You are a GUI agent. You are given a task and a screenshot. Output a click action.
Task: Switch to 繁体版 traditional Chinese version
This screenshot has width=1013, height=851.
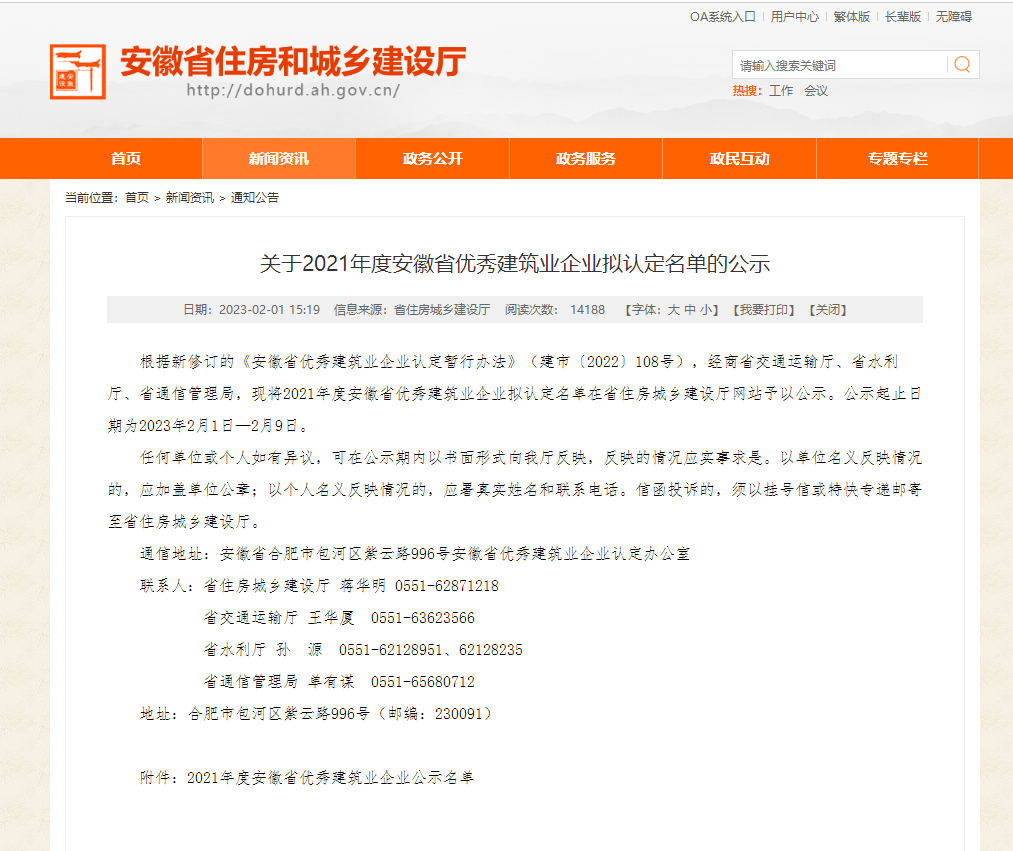click(851, 17)
